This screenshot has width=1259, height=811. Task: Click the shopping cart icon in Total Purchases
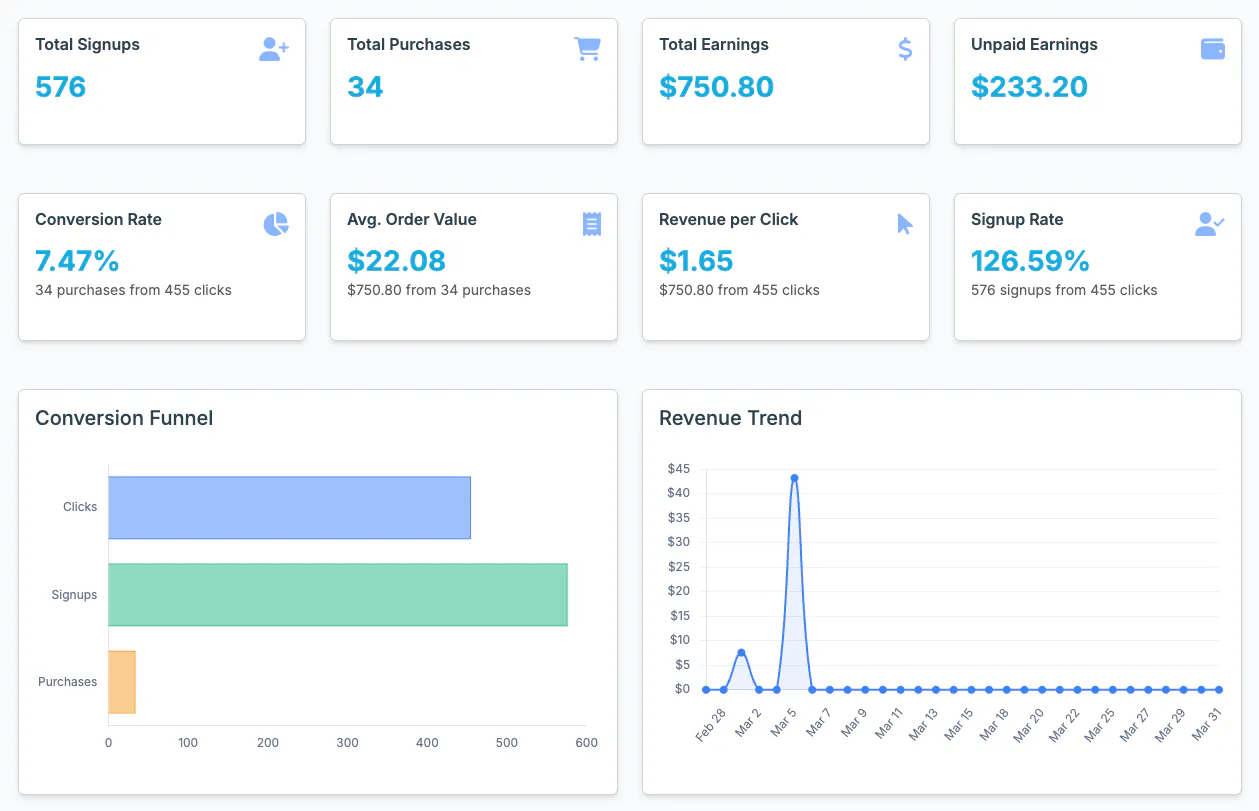click(587, 49)
